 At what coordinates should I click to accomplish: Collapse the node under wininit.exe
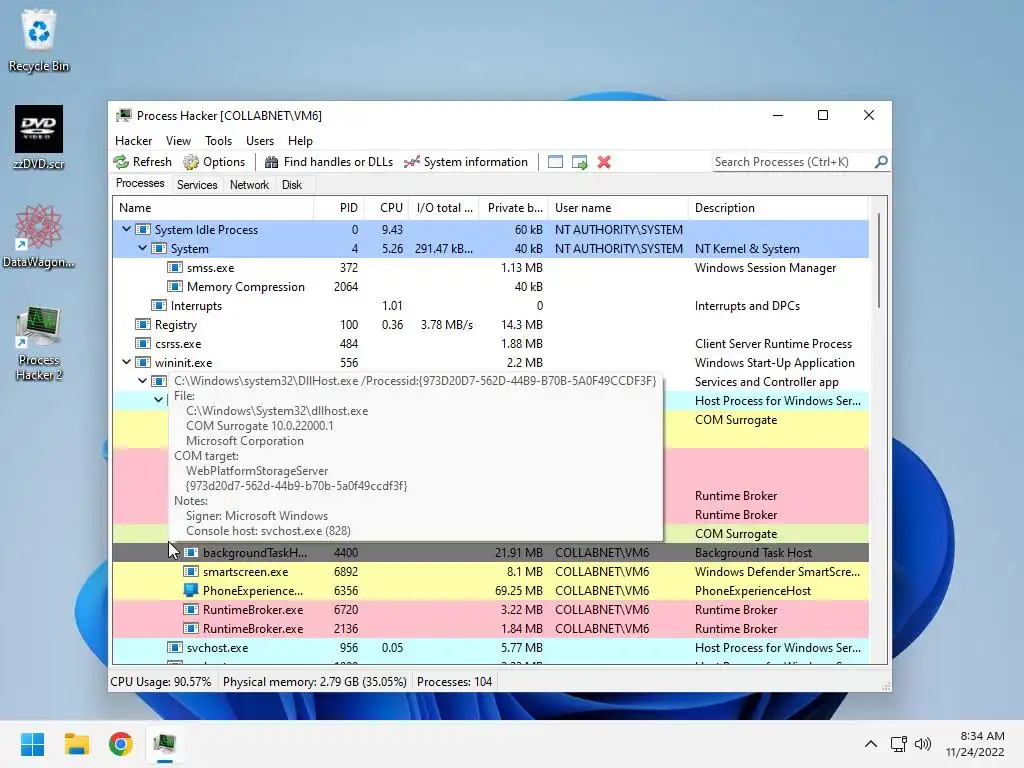[x=142, y=381]
